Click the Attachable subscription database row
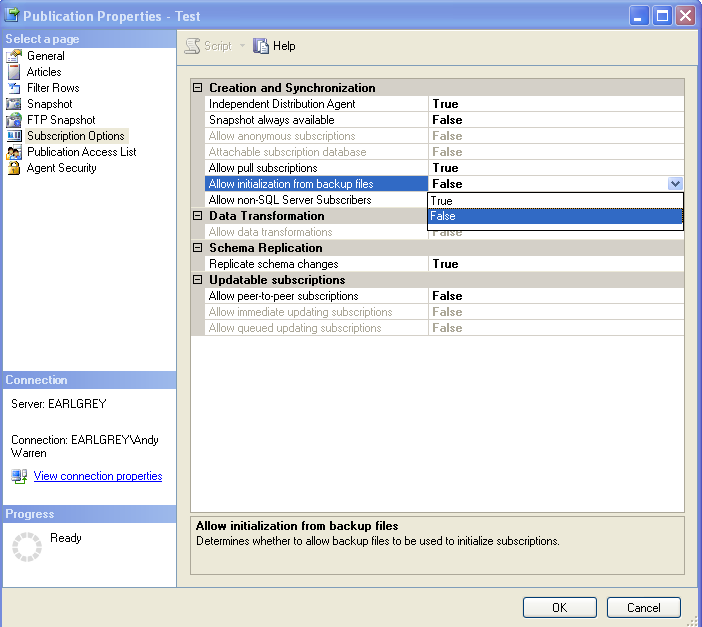The width and height of the screenshot is (702, 627). (444, 152)
